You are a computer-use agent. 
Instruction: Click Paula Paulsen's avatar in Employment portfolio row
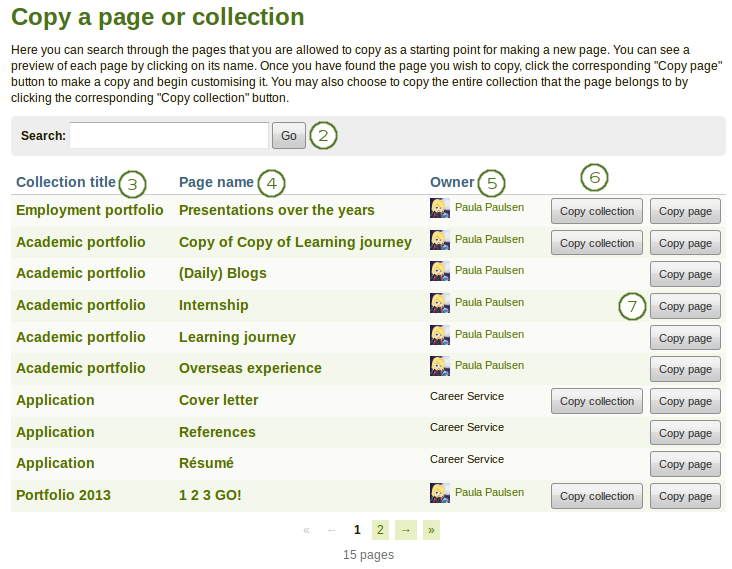pos(440,208)
